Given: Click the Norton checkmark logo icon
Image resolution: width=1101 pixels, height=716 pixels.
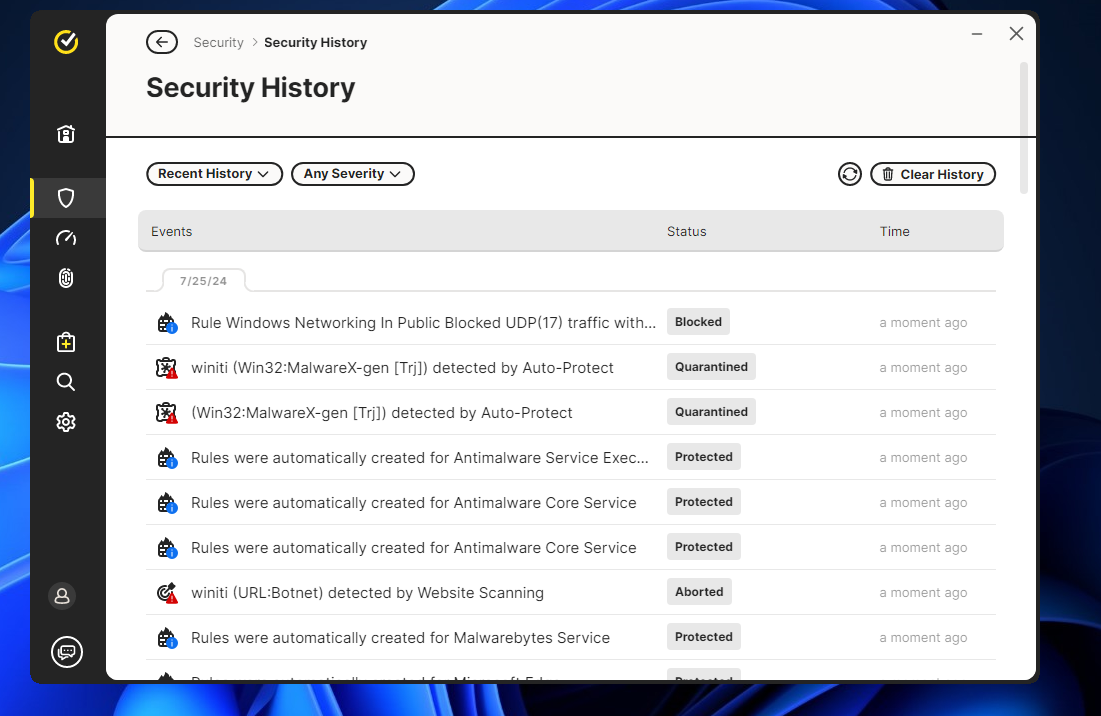Looking at the screenshot, I should (x=66, y=42).
